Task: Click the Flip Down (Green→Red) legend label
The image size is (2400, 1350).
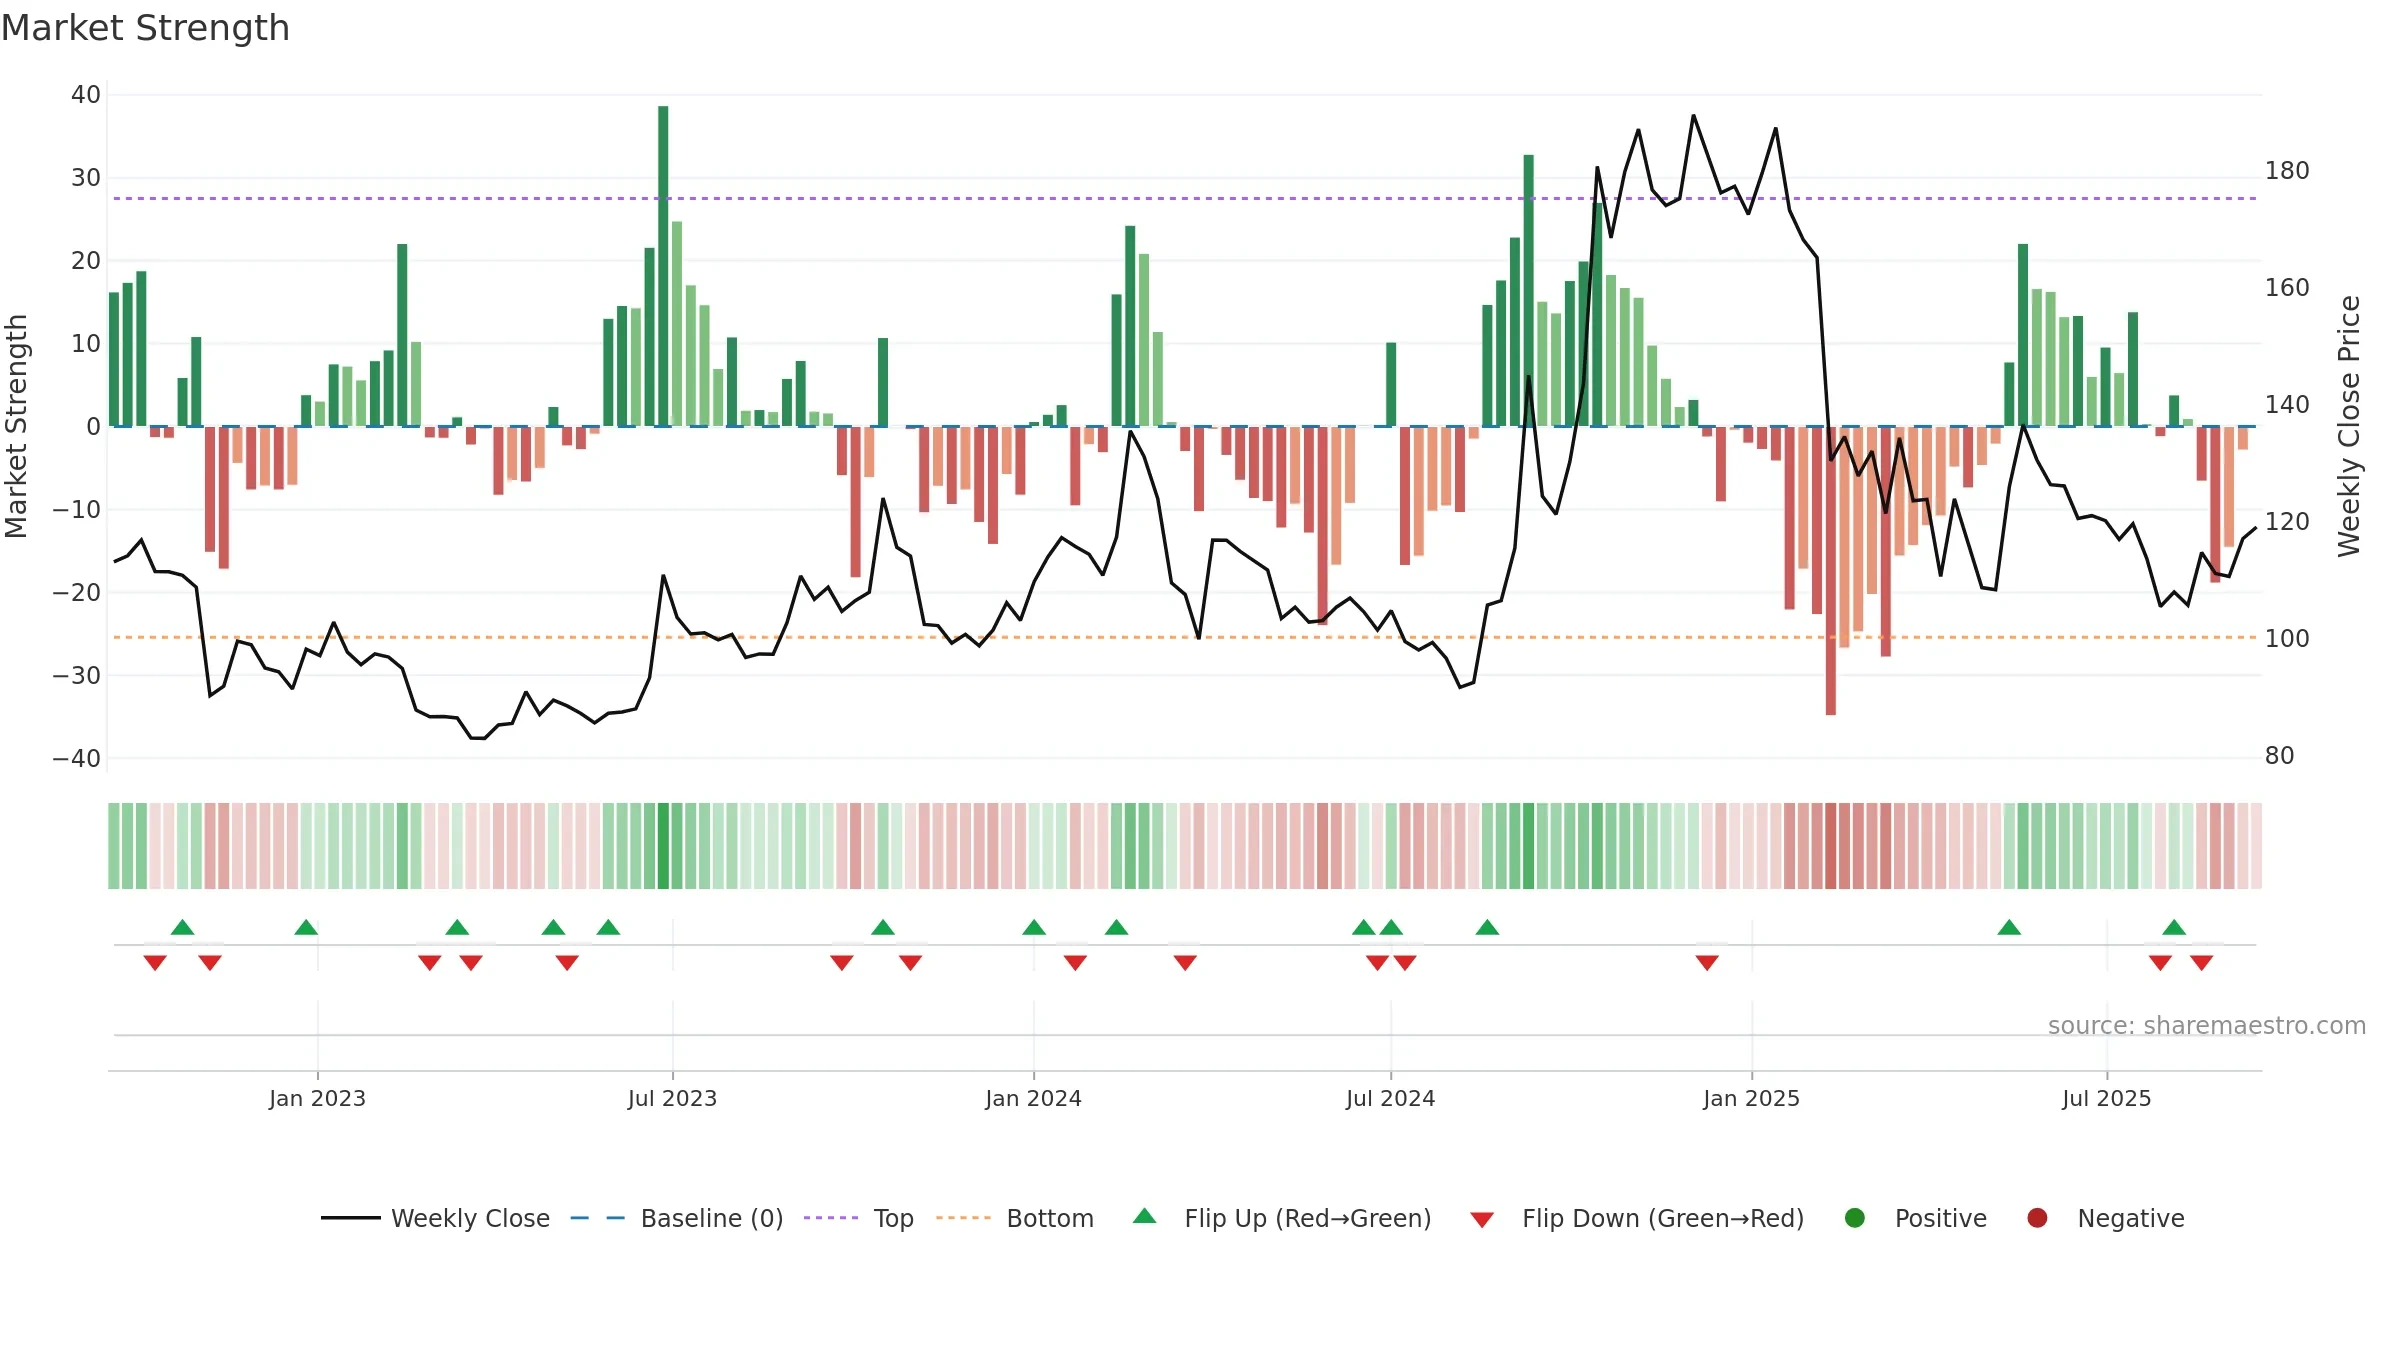Action: 1663,1218
